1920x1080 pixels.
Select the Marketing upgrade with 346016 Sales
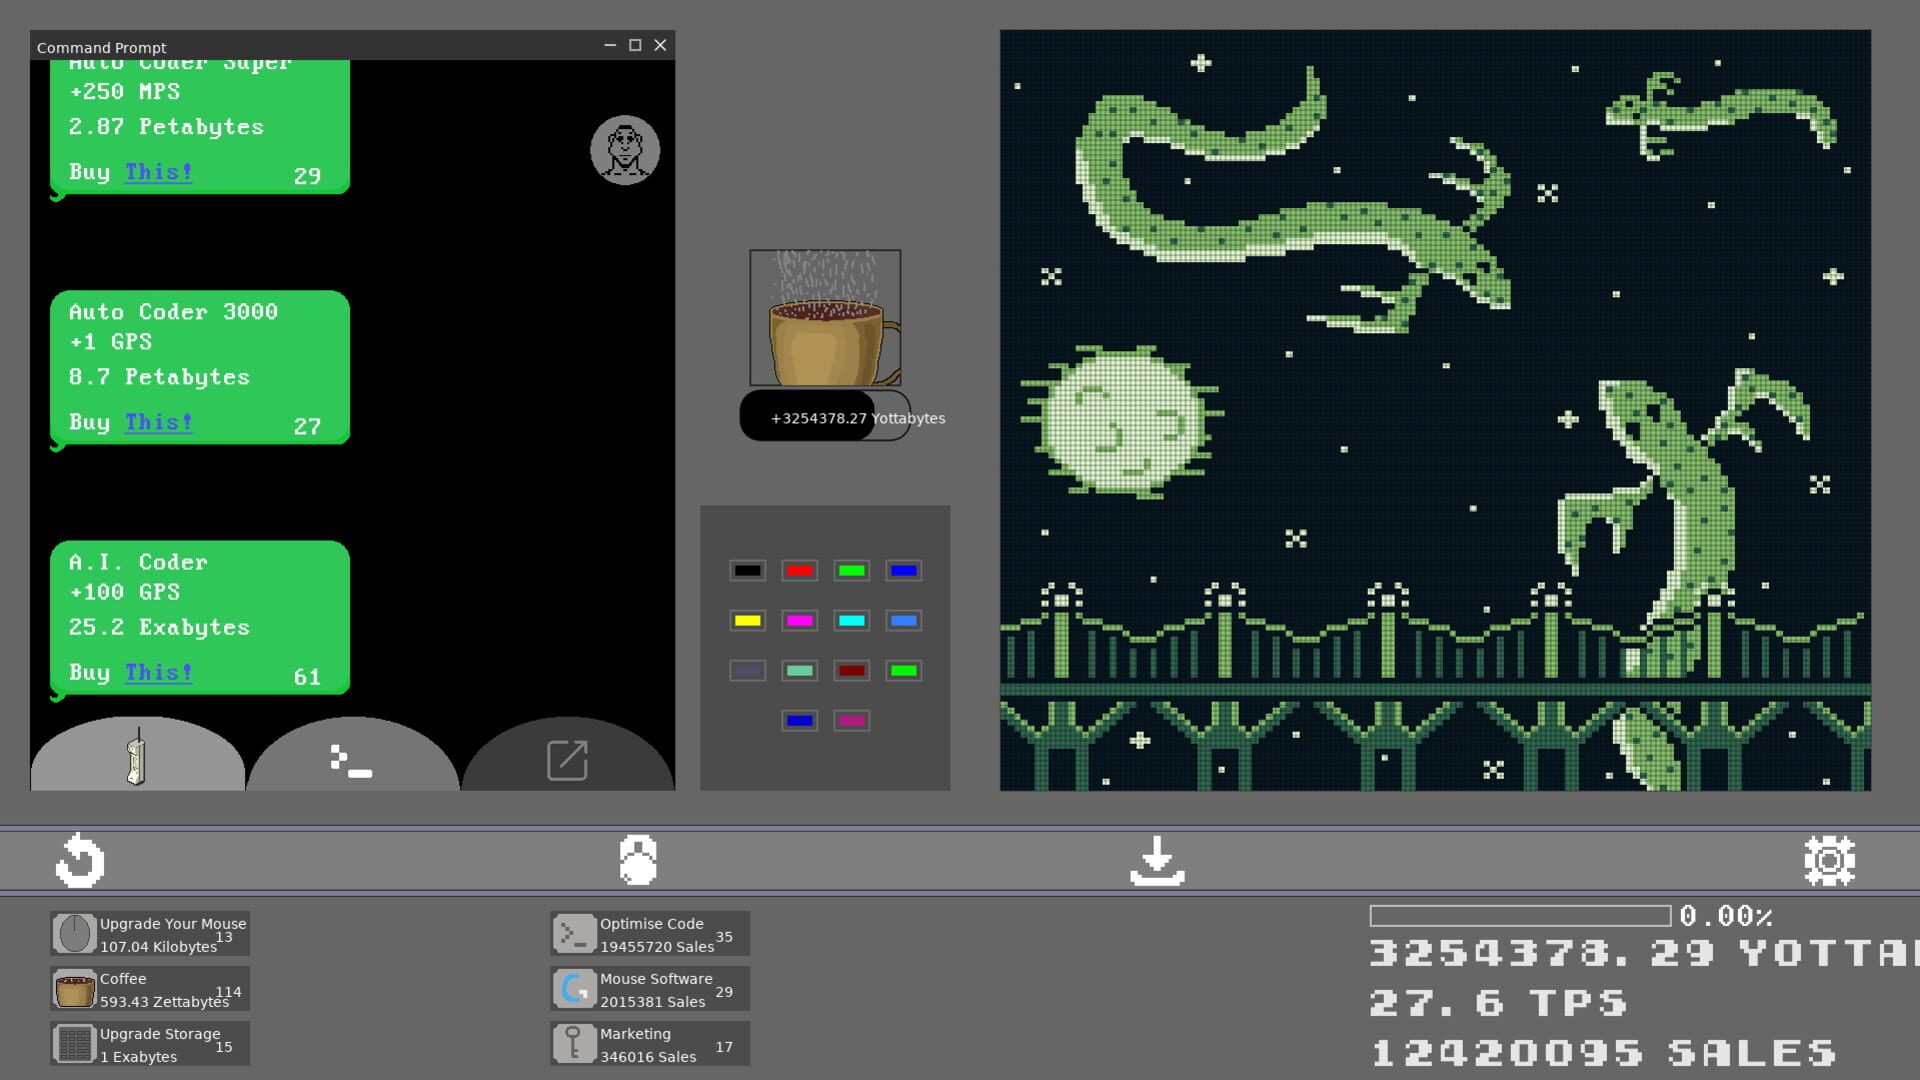[649, 1043]
